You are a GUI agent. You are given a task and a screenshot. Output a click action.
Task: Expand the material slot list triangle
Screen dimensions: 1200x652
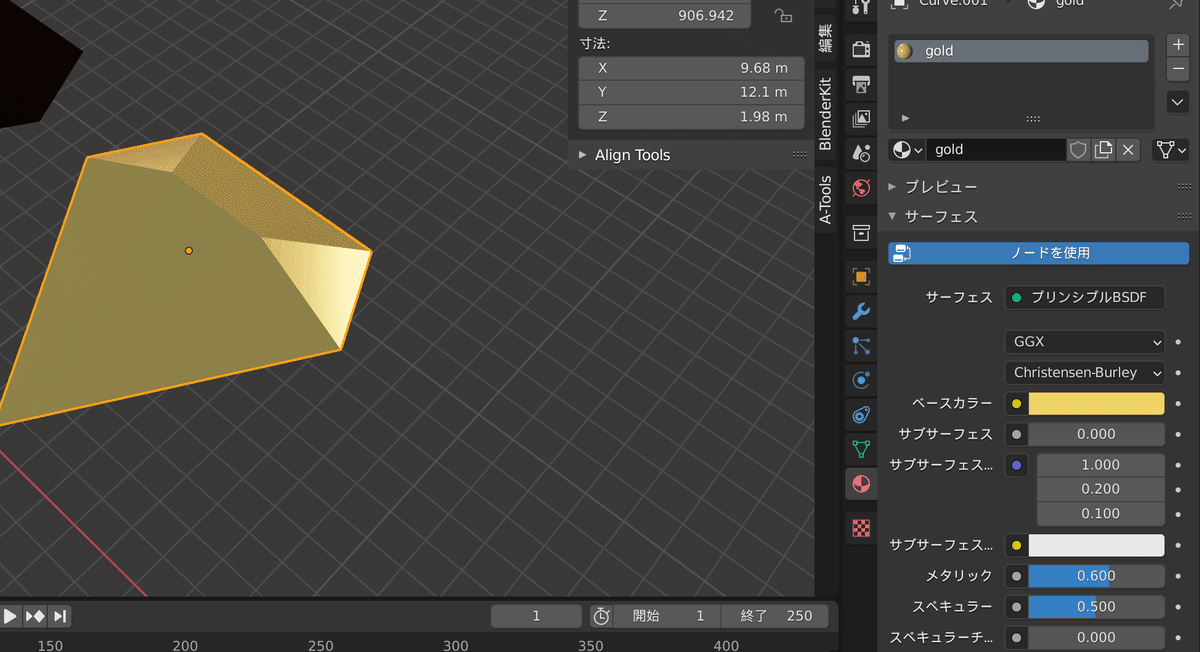pos(906,118)
